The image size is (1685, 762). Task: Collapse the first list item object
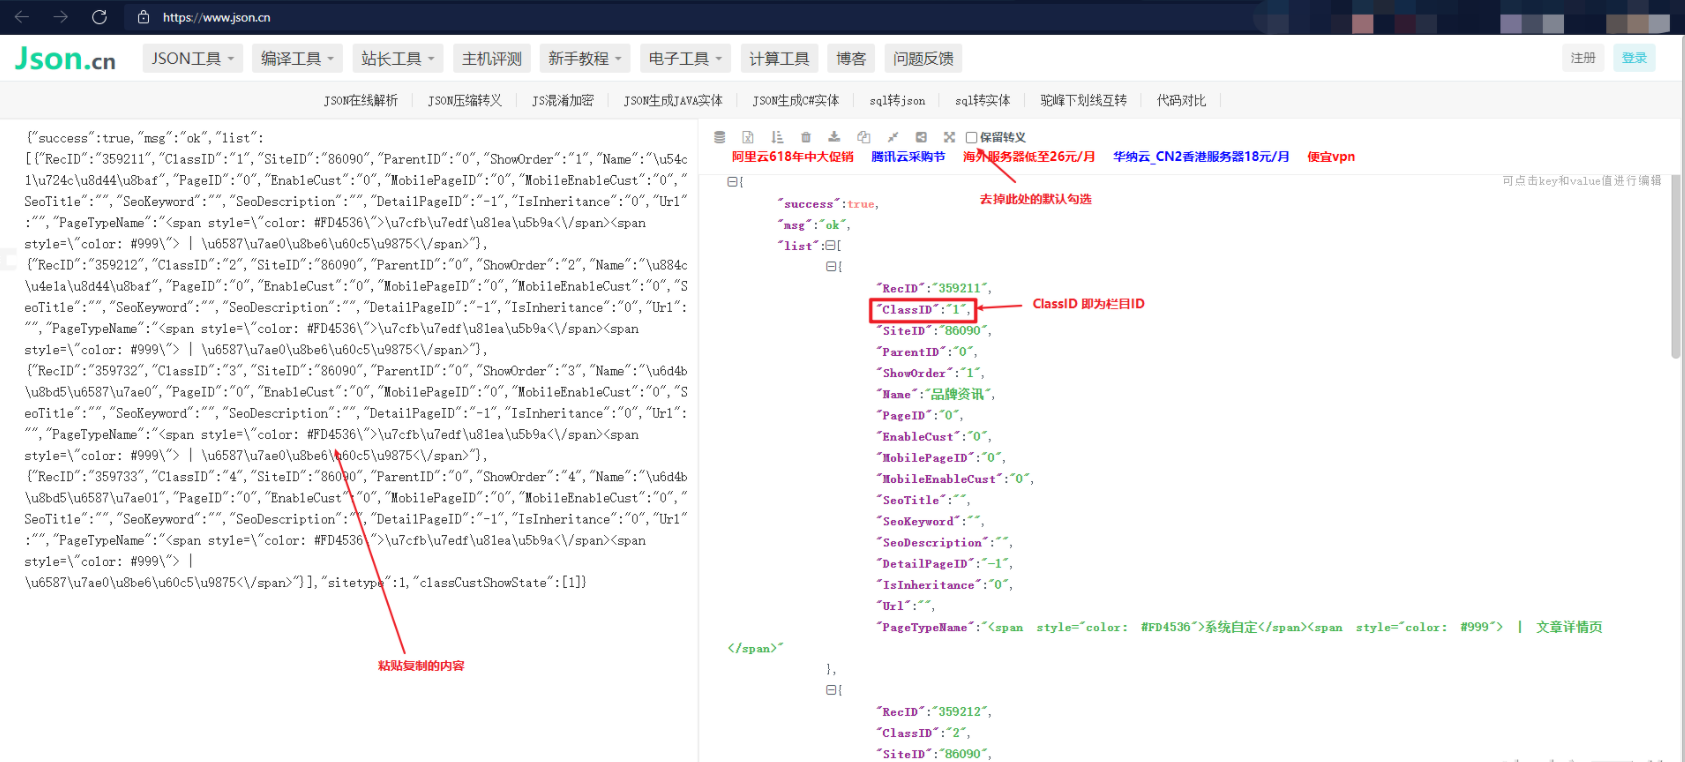[x=830, y=267]
